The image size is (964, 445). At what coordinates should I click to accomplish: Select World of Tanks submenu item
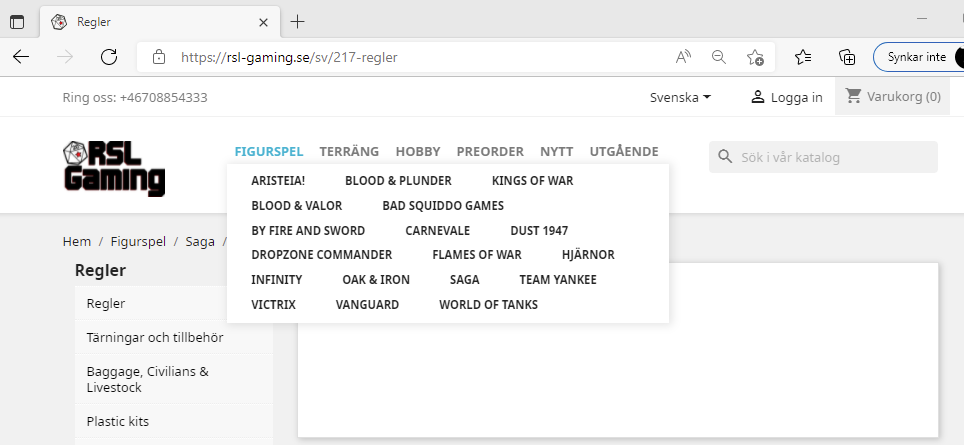(x=489, y=305)
